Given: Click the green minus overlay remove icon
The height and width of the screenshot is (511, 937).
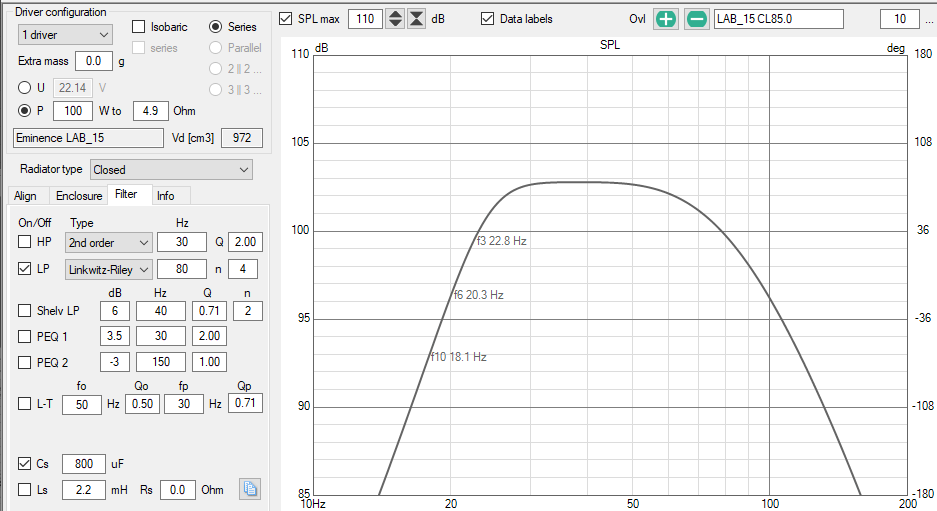Looking at the screenshot, I should click(696, 19).
